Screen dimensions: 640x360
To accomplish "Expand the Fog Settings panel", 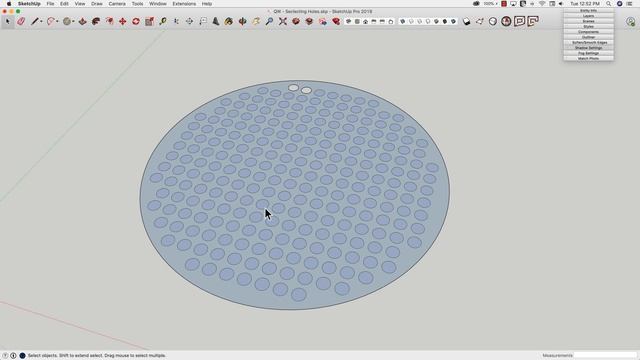I will click(589, 53).
